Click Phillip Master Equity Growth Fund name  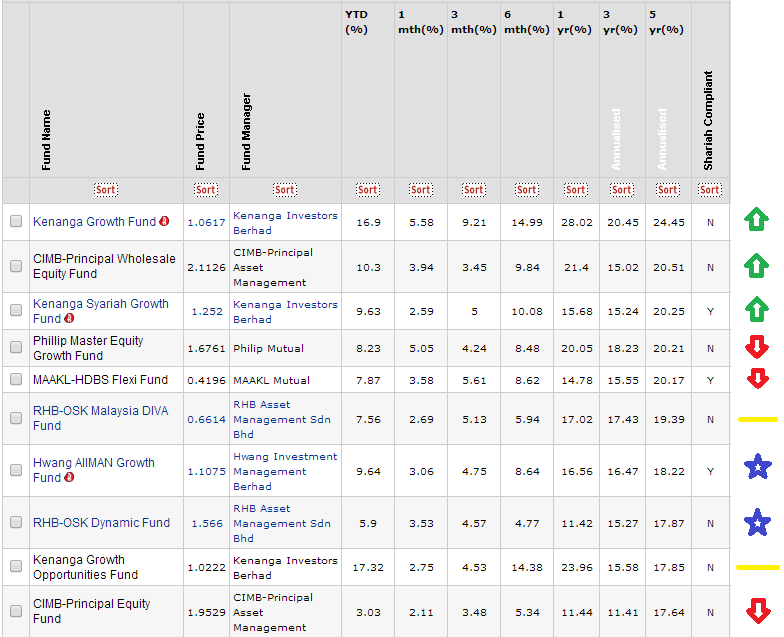(88, 348)
